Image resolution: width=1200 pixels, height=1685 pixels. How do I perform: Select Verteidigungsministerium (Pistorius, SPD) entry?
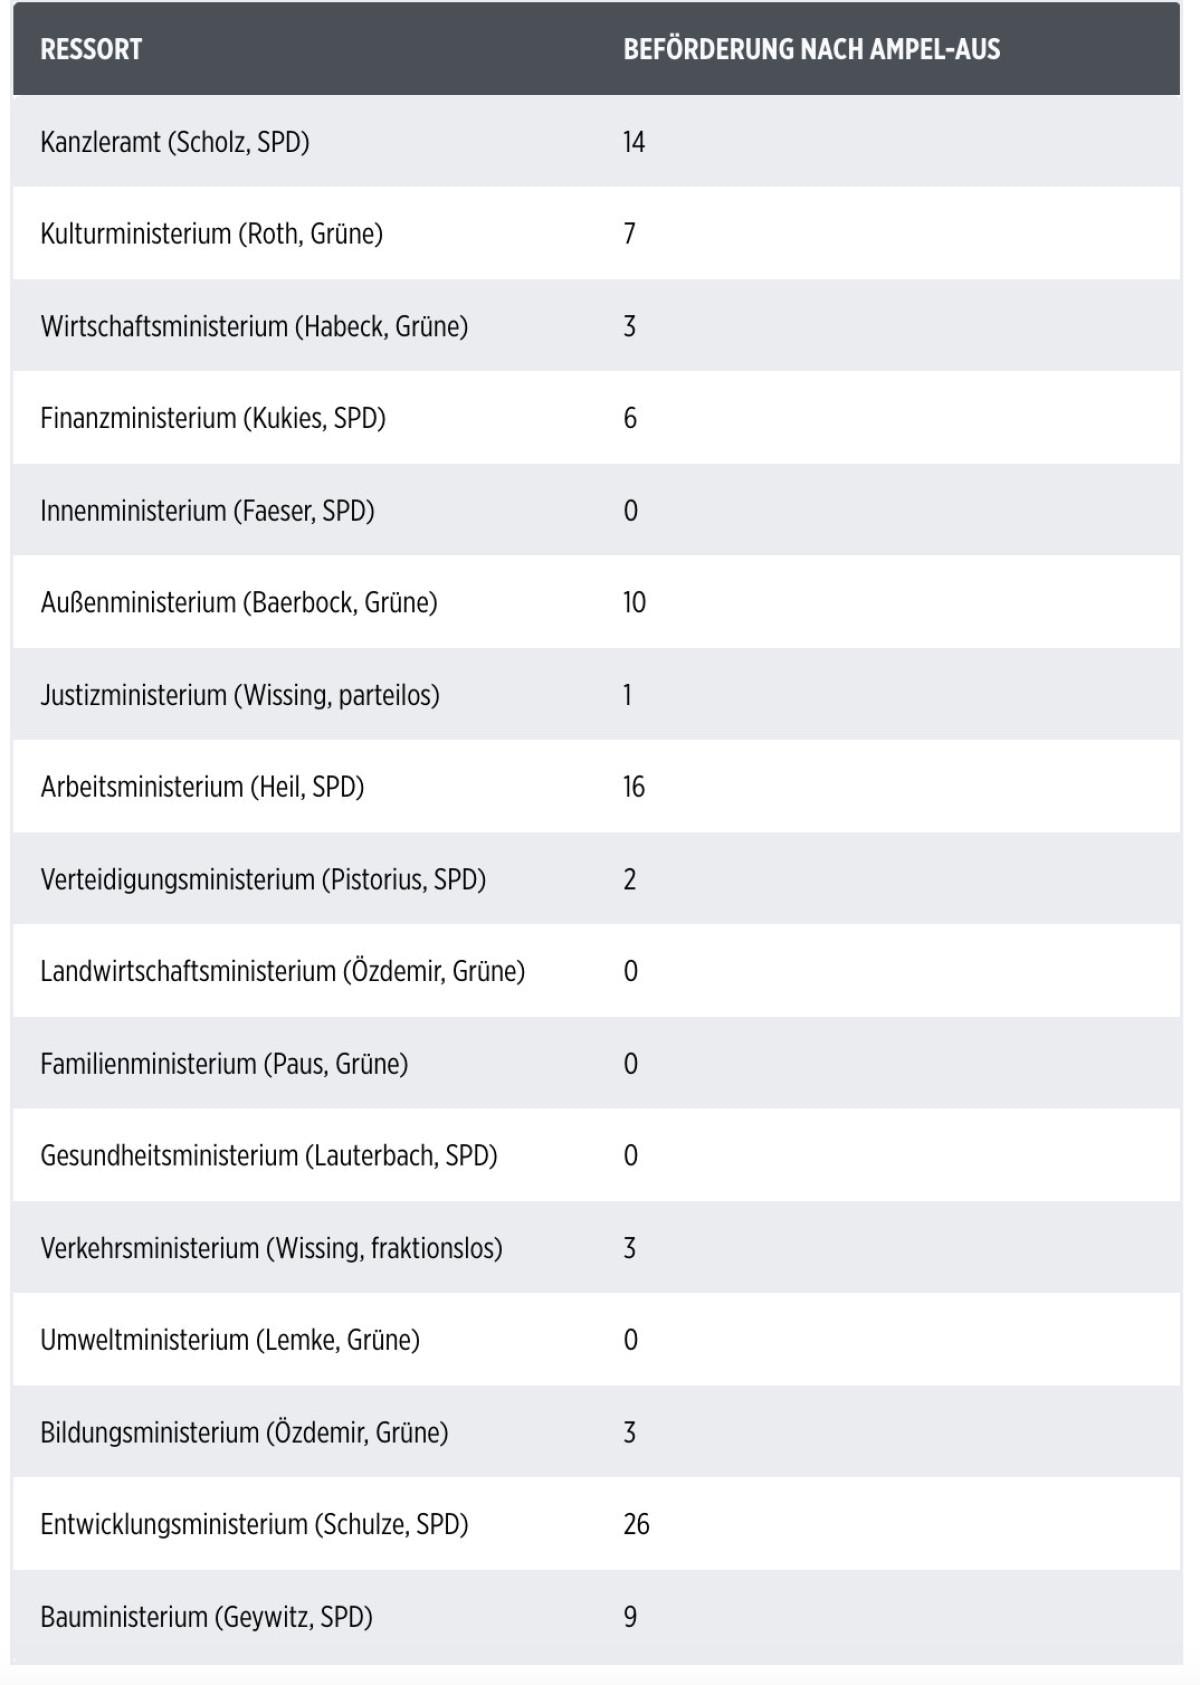263,879
